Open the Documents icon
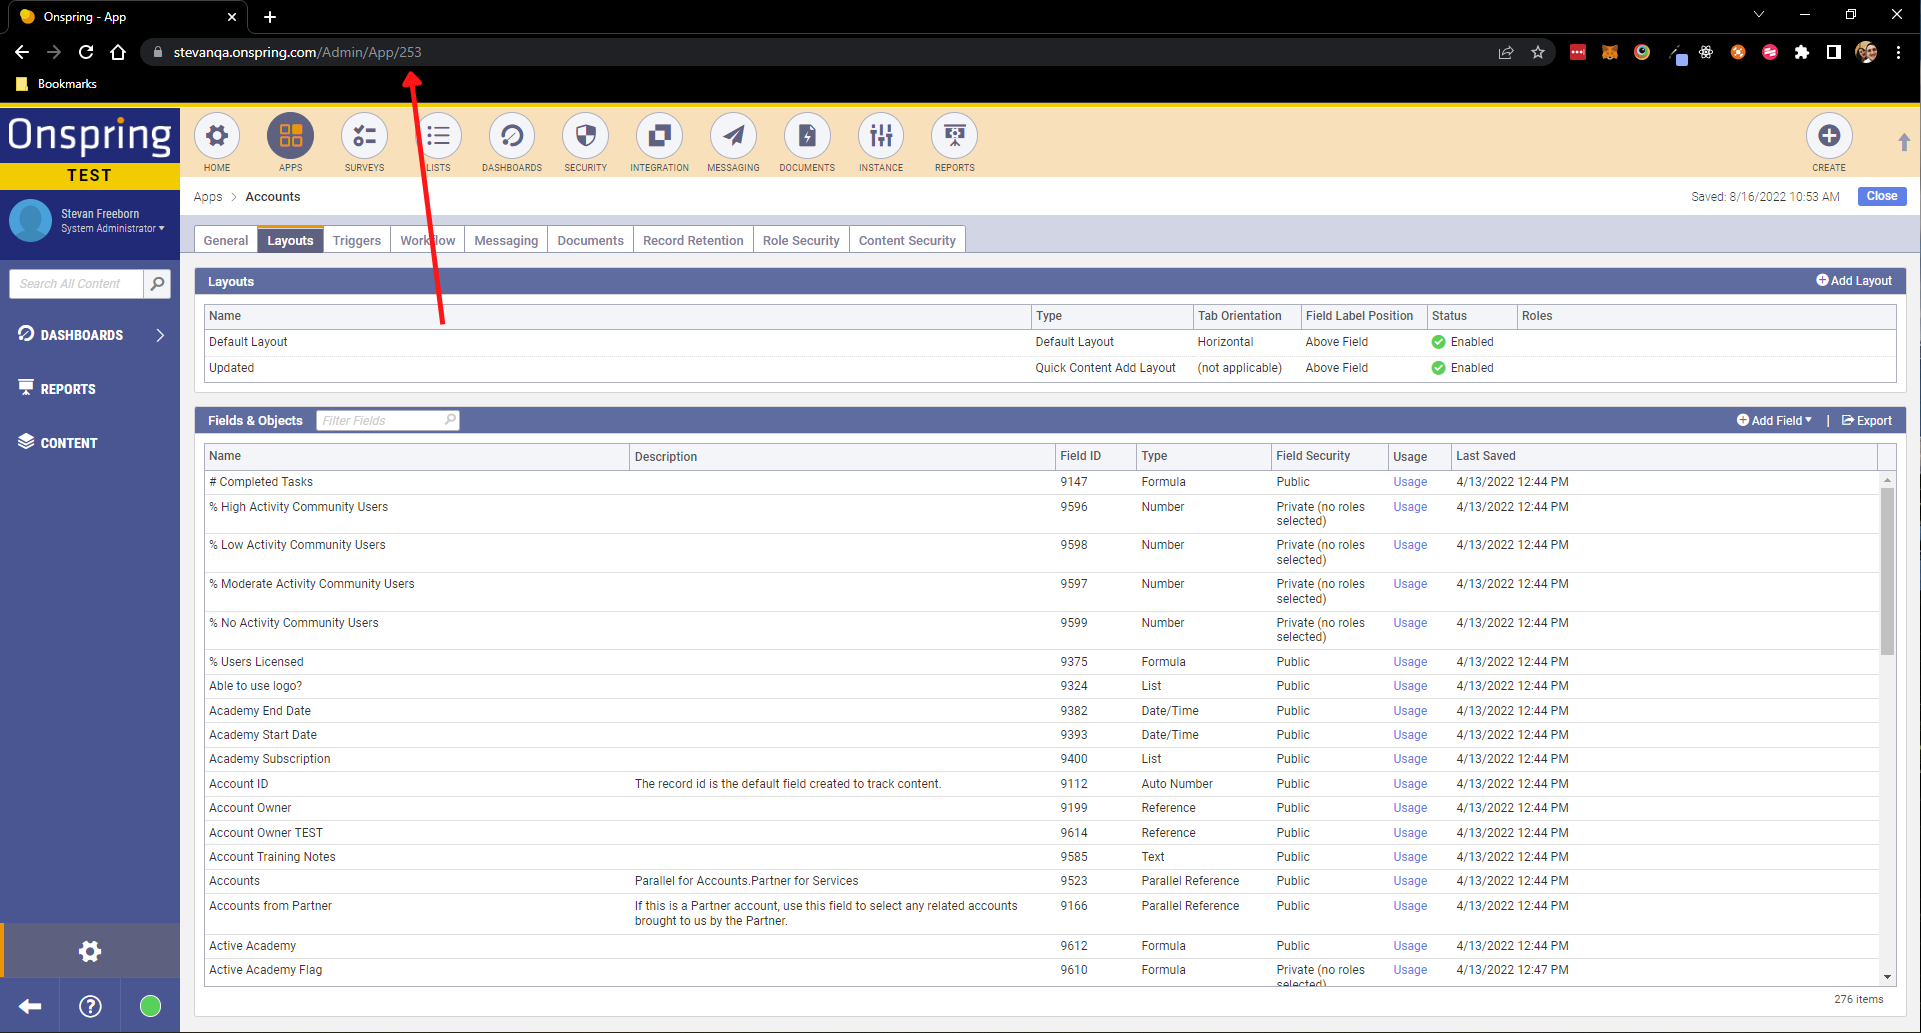 click(x=807, y=136)
